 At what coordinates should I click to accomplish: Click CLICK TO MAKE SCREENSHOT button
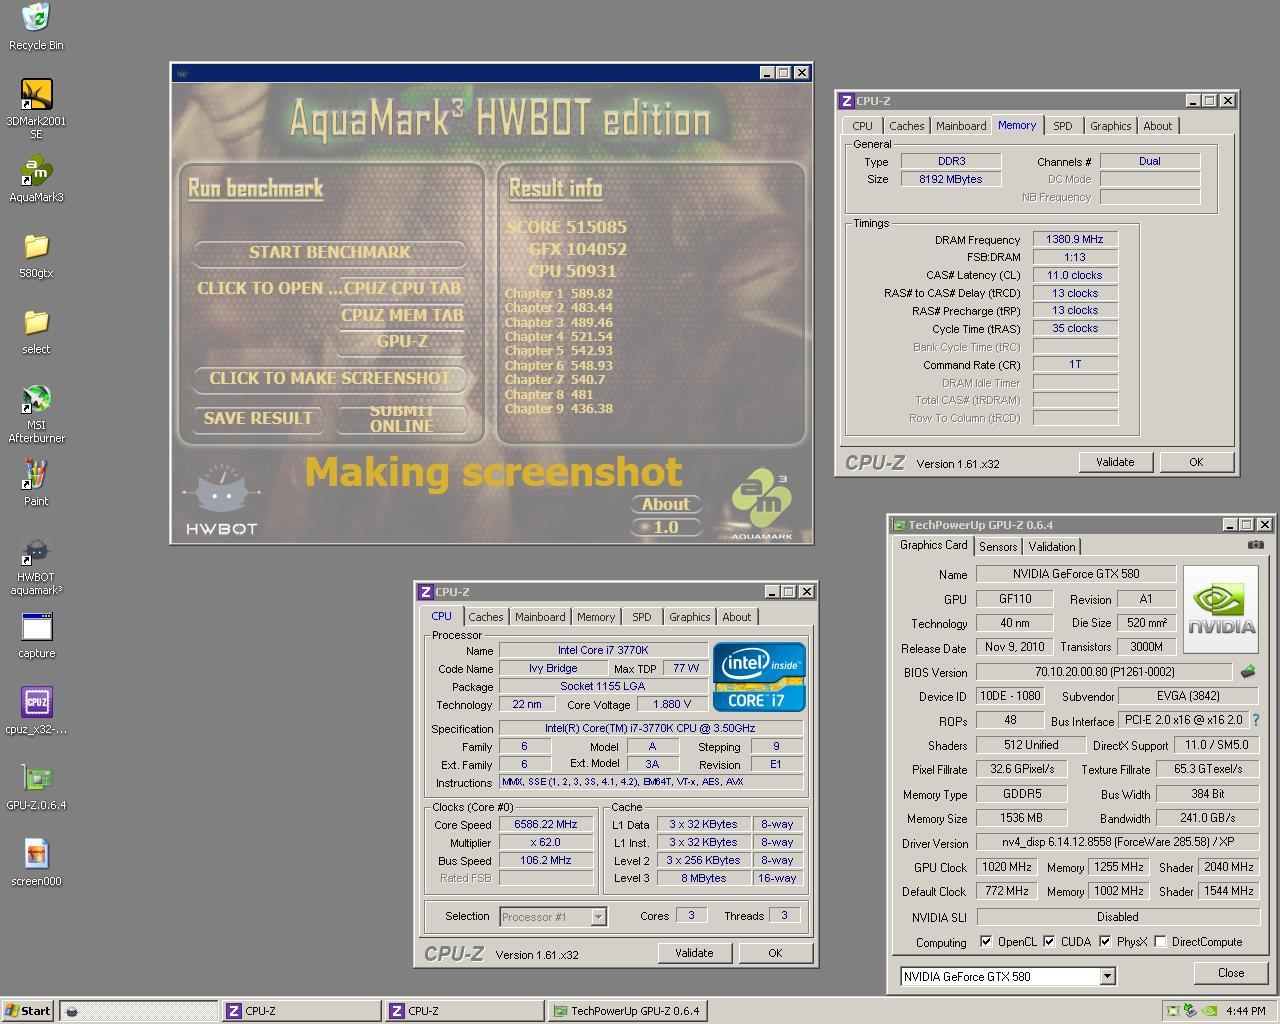(x=330, y=379)
